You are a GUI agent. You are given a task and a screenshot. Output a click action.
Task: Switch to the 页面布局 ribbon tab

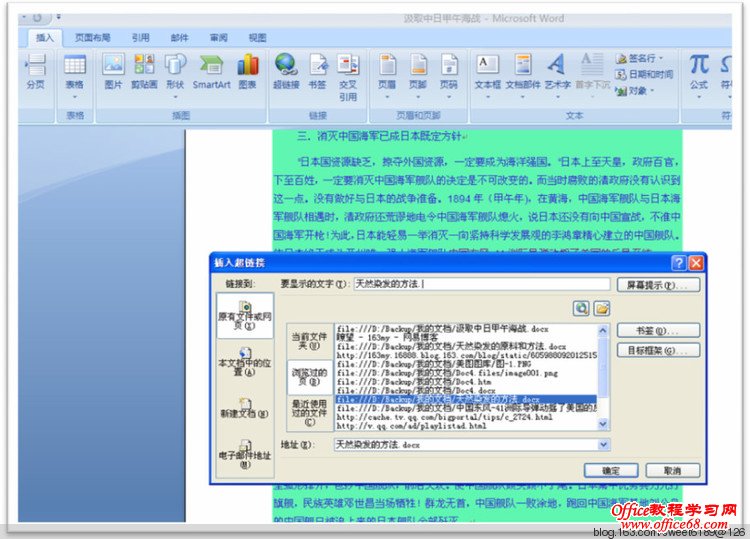pyautogui.click(x=93, y=38)
